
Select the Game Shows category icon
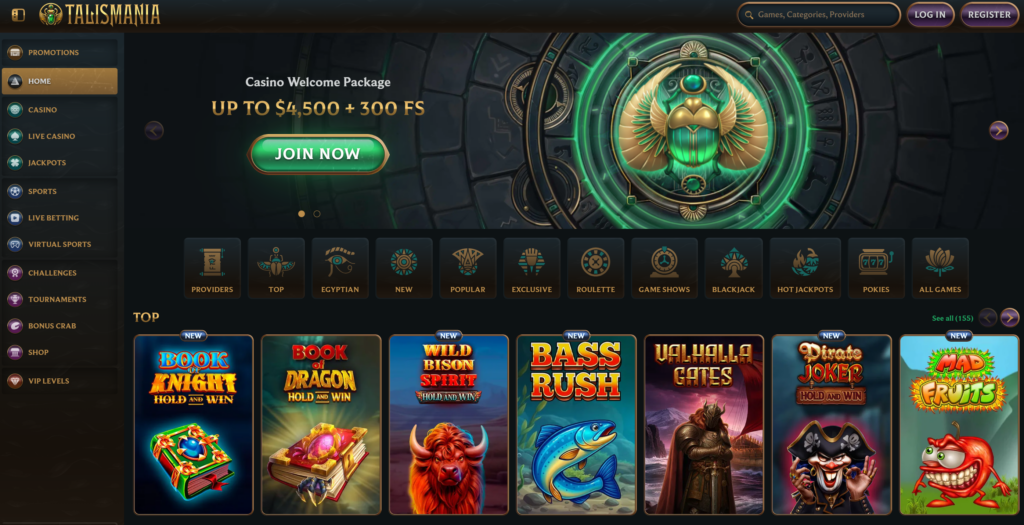(x=664, y=268)
